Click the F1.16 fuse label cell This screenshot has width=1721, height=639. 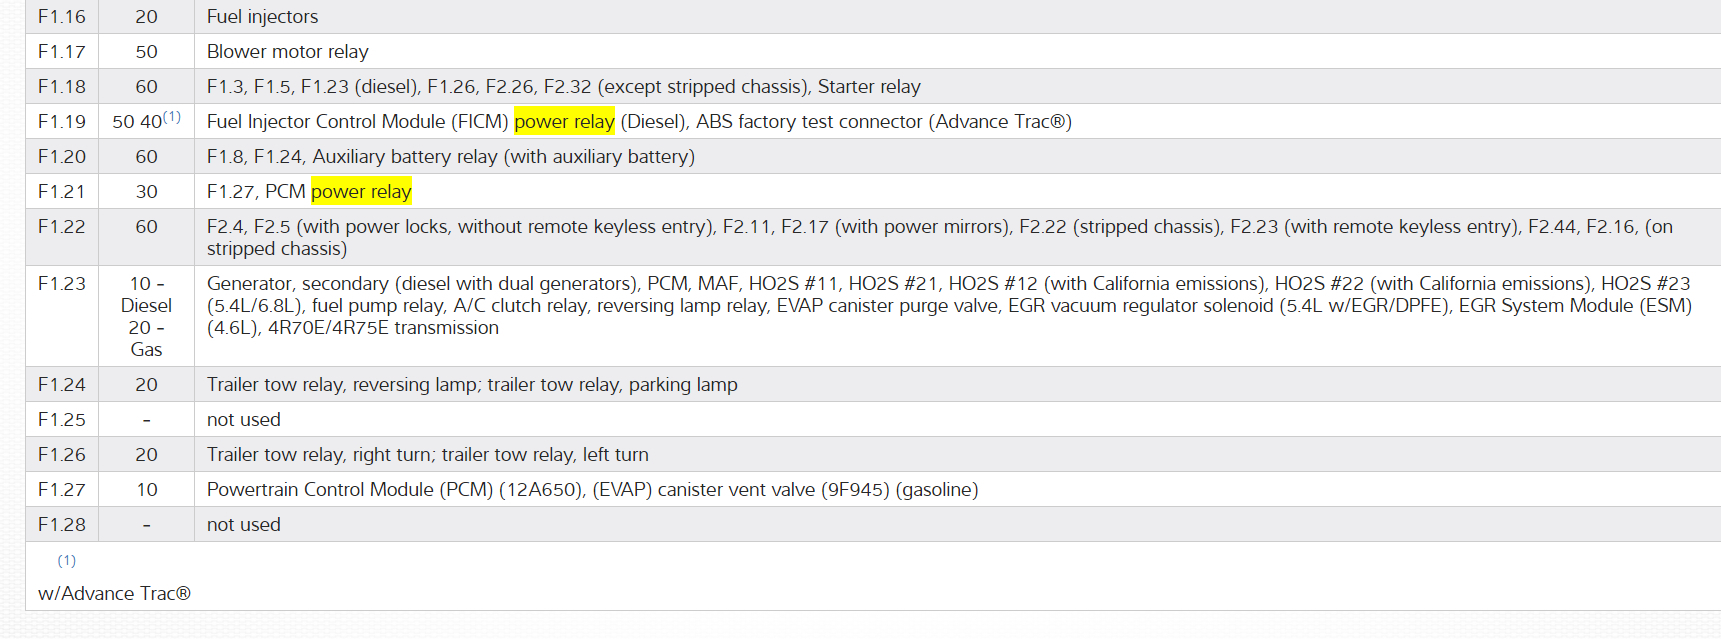[62, 17]
